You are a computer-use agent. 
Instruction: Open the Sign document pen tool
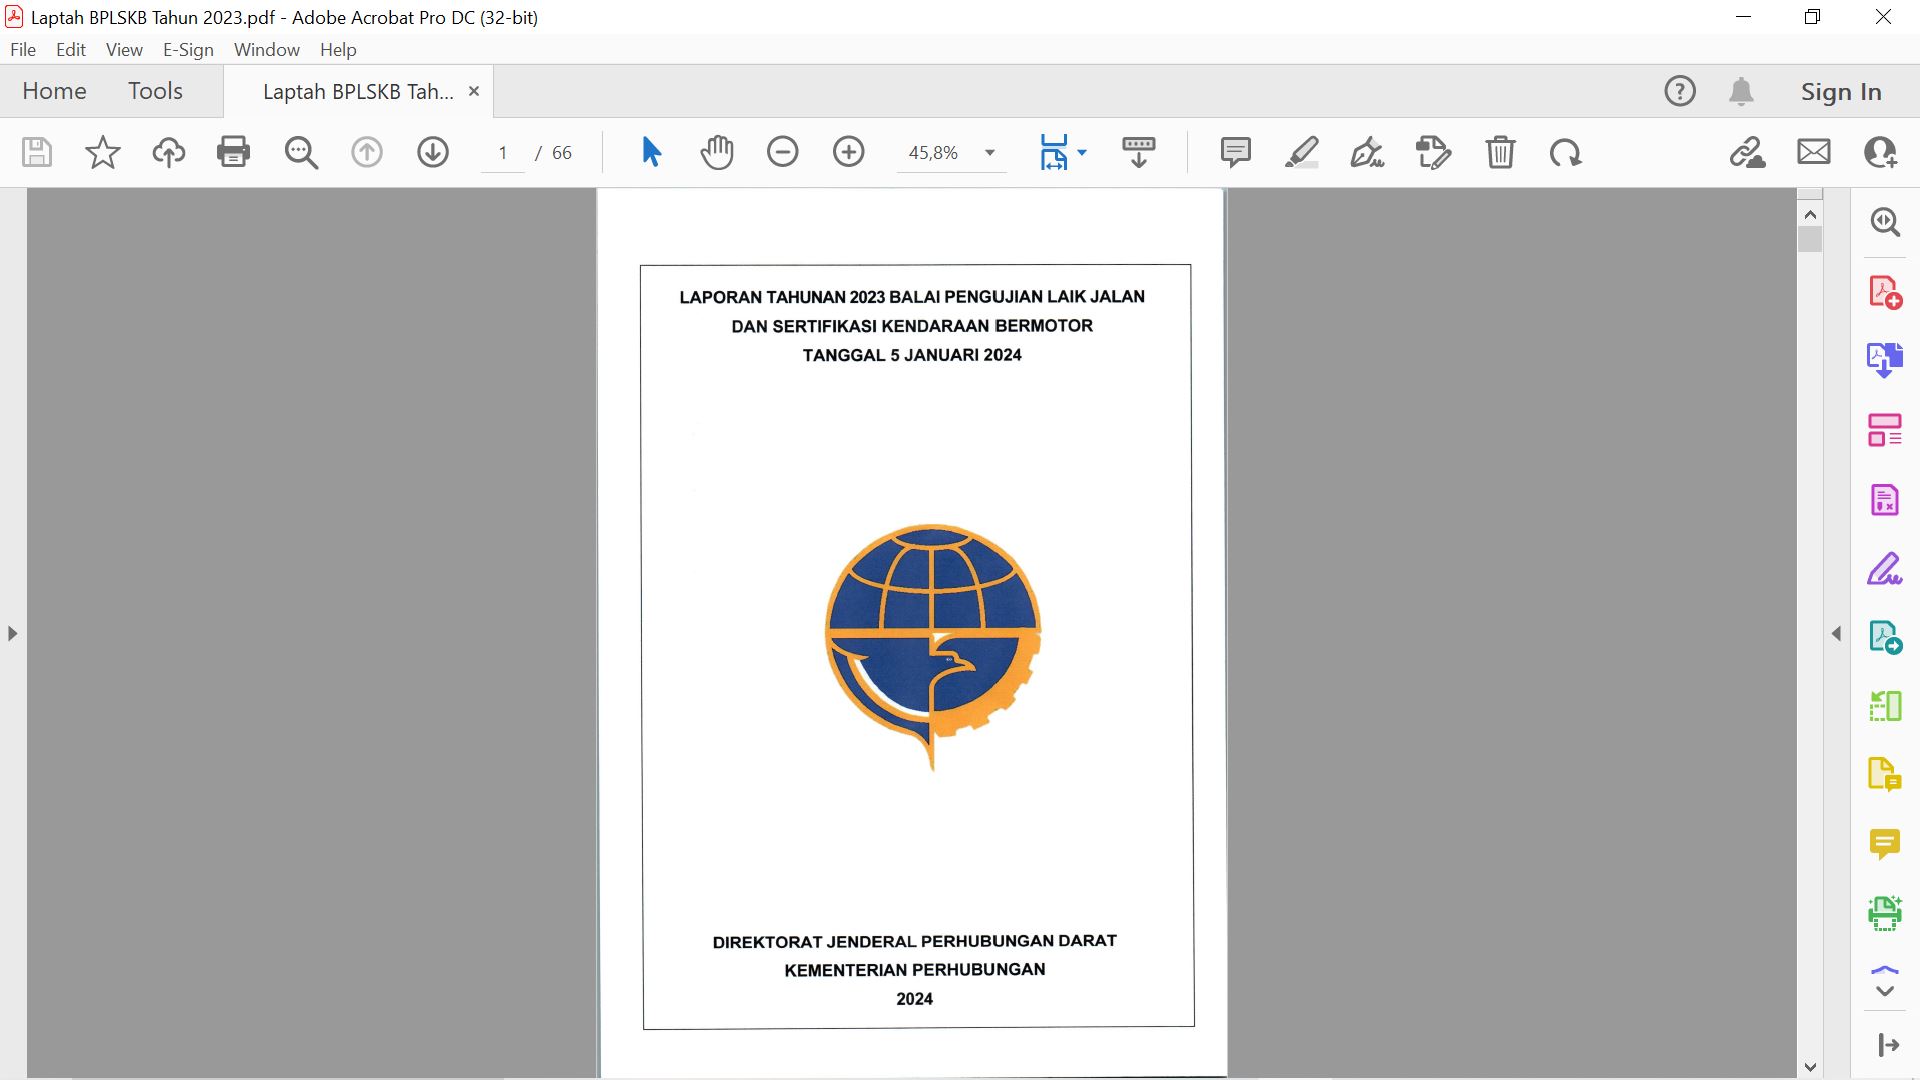1367,152
